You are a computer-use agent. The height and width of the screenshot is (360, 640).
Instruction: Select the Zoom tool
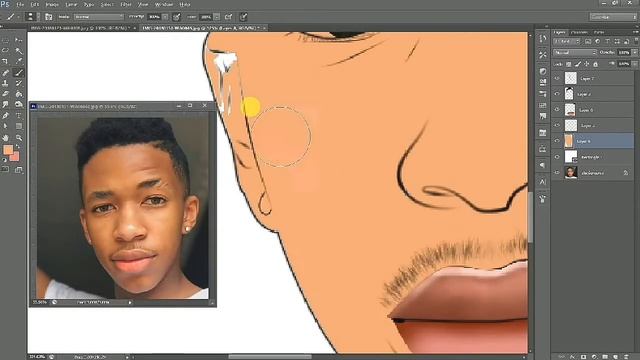point(18,138)
